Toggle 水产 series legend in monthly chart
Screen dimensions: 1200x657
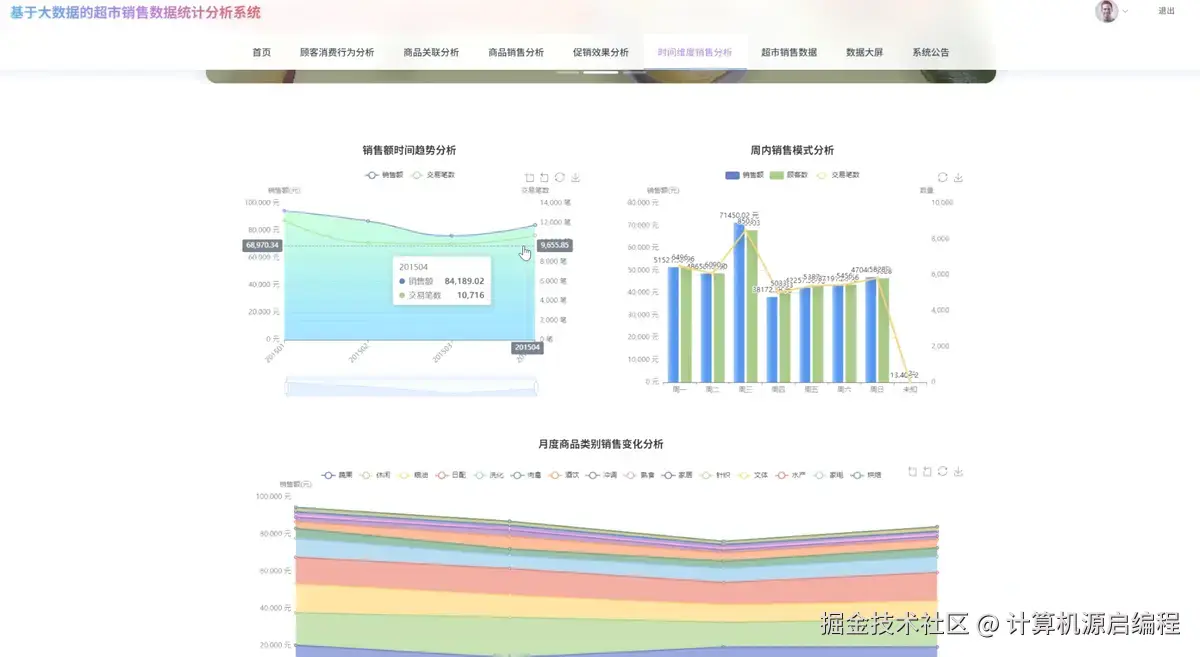click(x=792, y=475)
